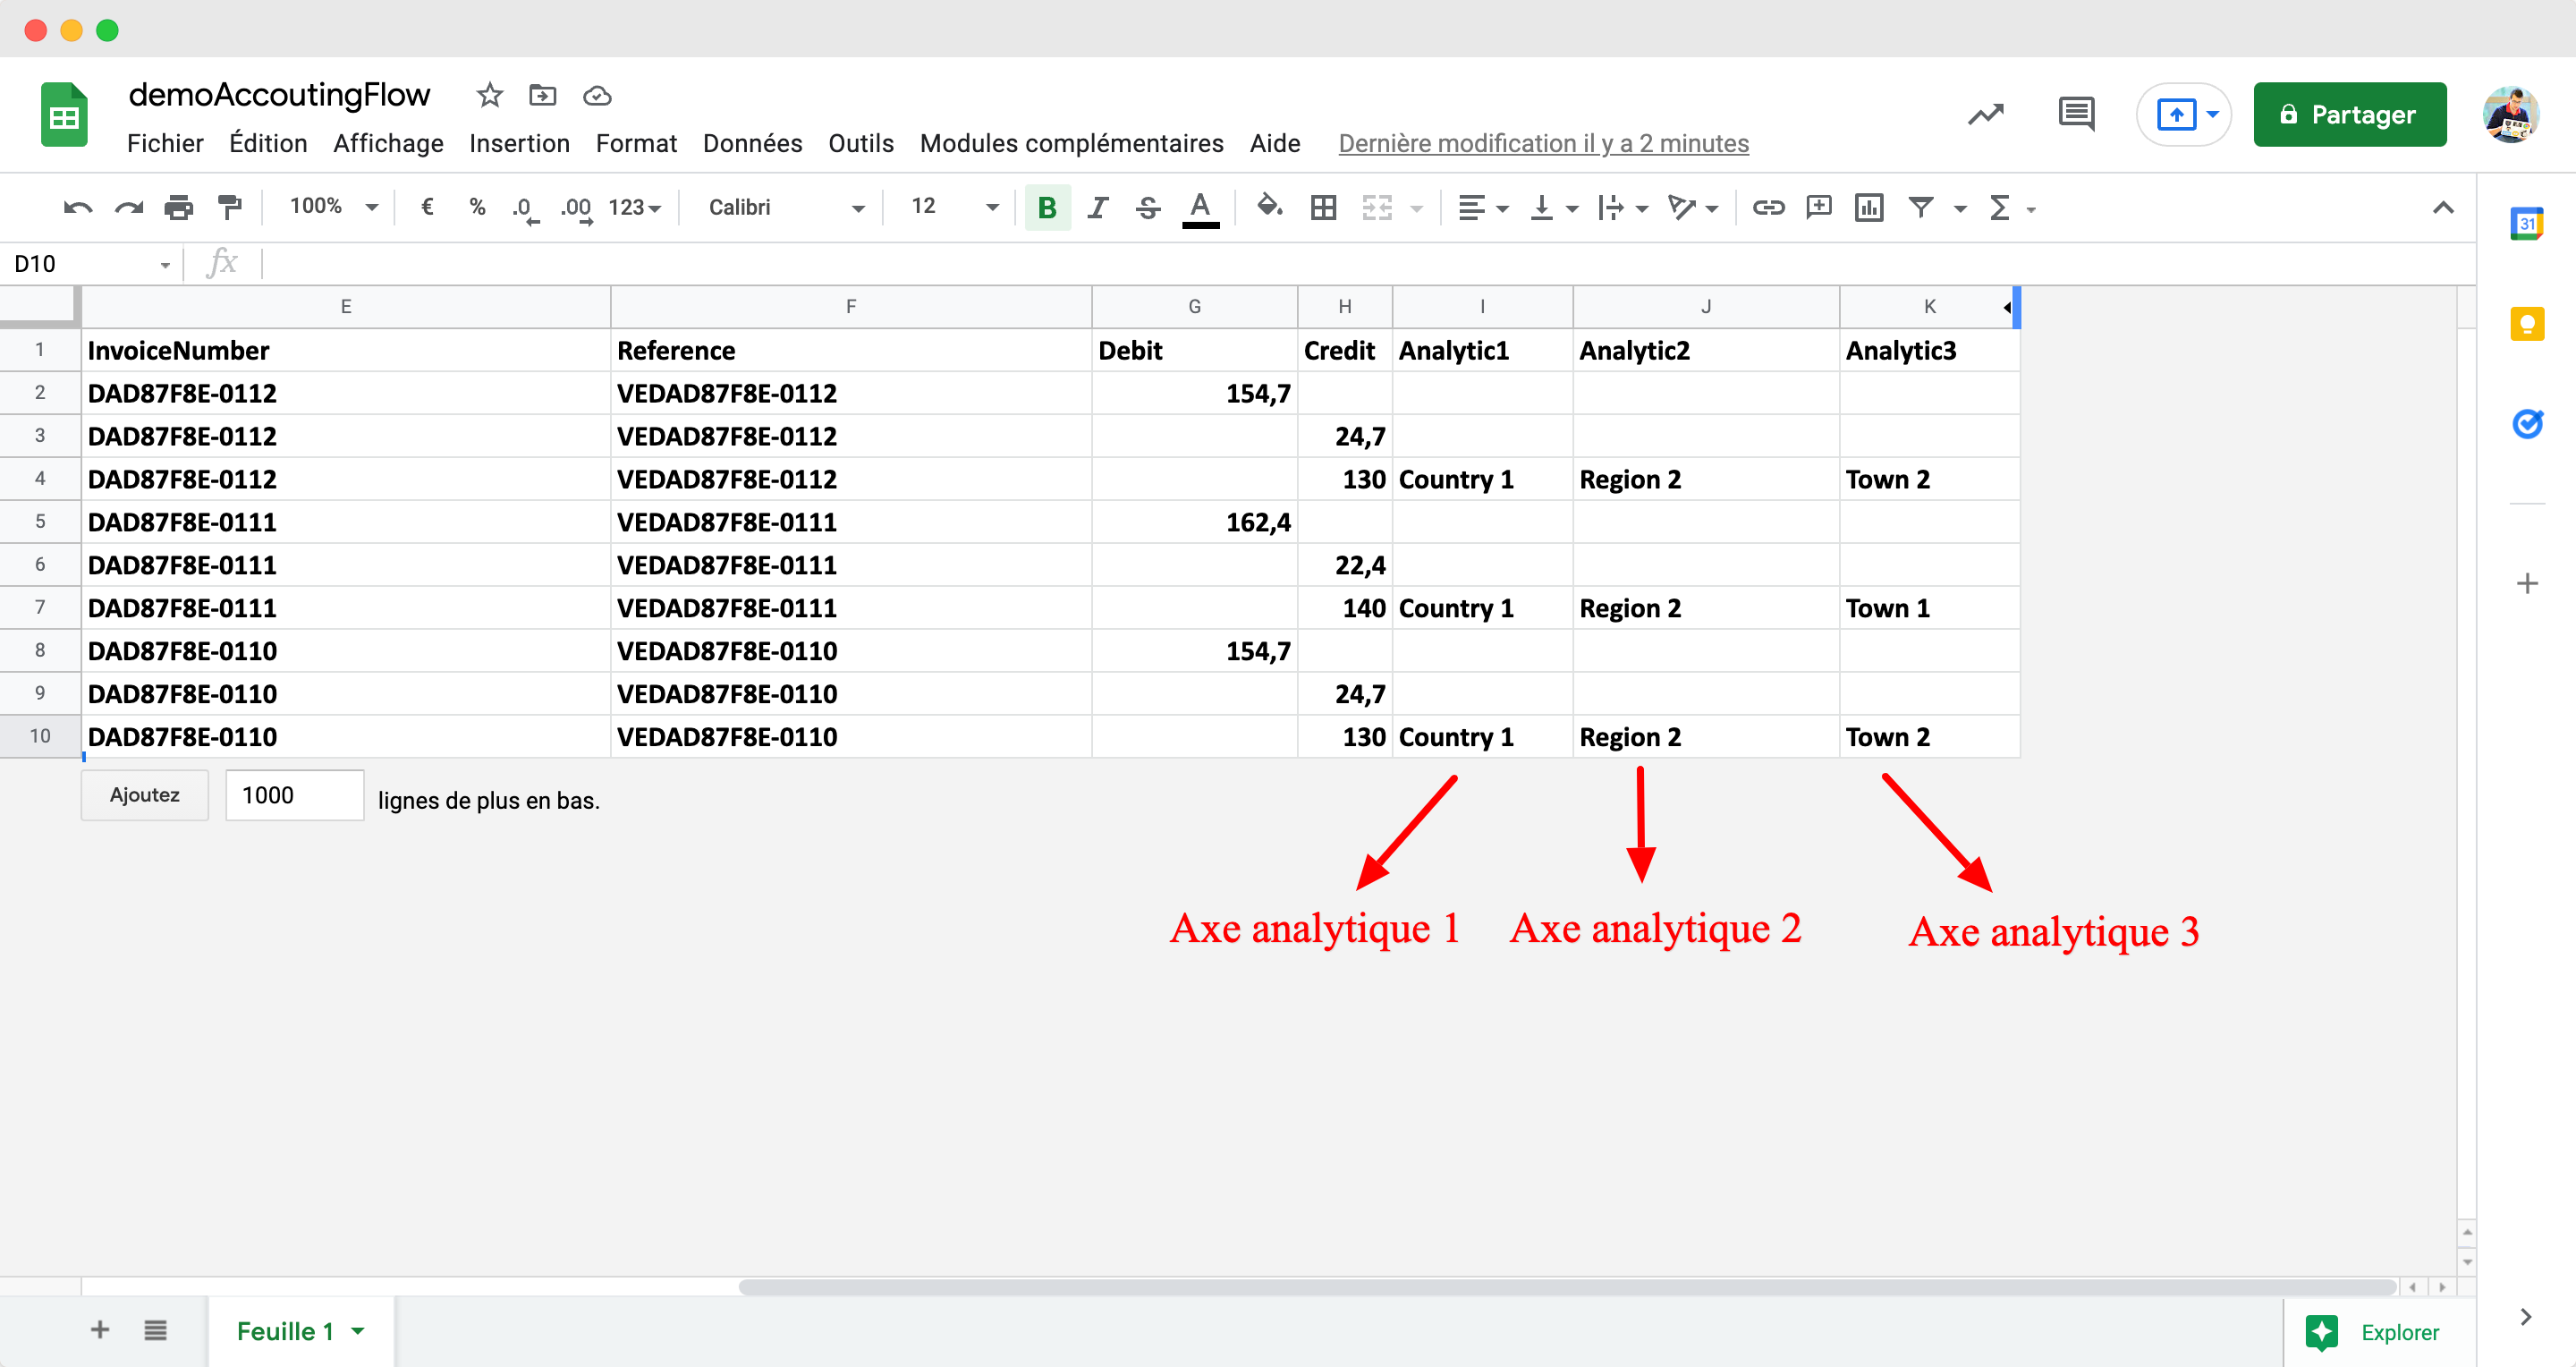Click the Ajoutez rows button
Image resolution: width=2576 pixels, height=1367 pixels.
(145, 795)
